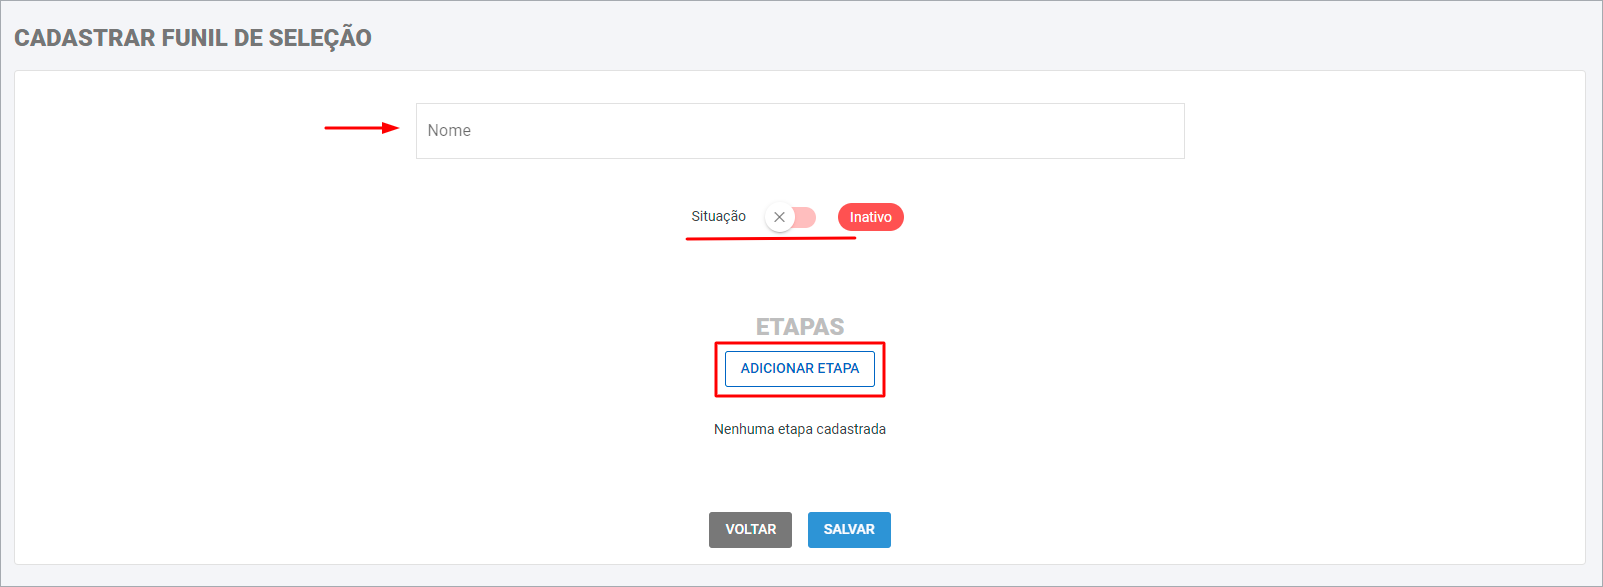Click the X knob on the Situação switch
Image resolution: width=1603 pixels, height=587 pixels.
pyautogui.click(x=779, y=217)
